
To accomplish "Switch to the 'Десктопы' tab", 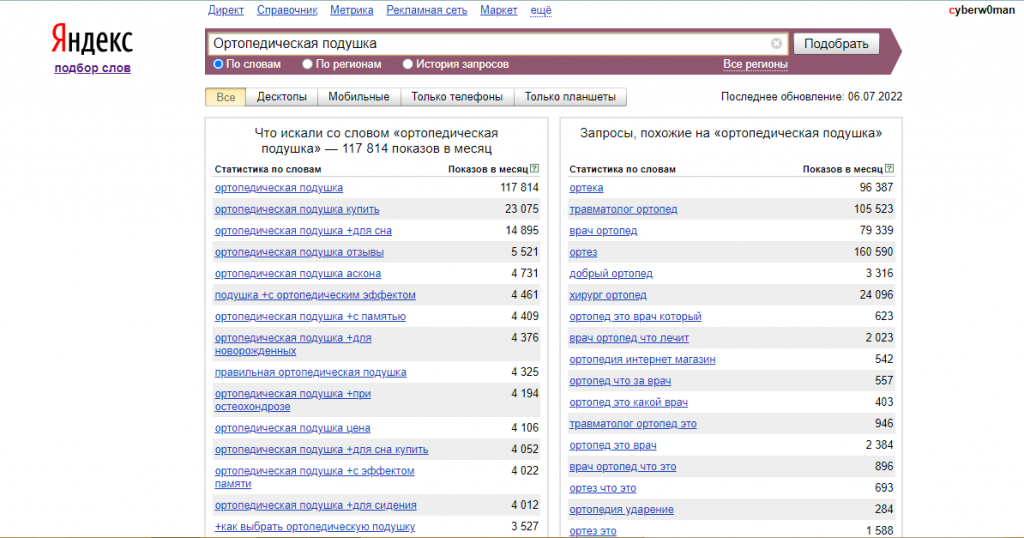I will 281,97.
